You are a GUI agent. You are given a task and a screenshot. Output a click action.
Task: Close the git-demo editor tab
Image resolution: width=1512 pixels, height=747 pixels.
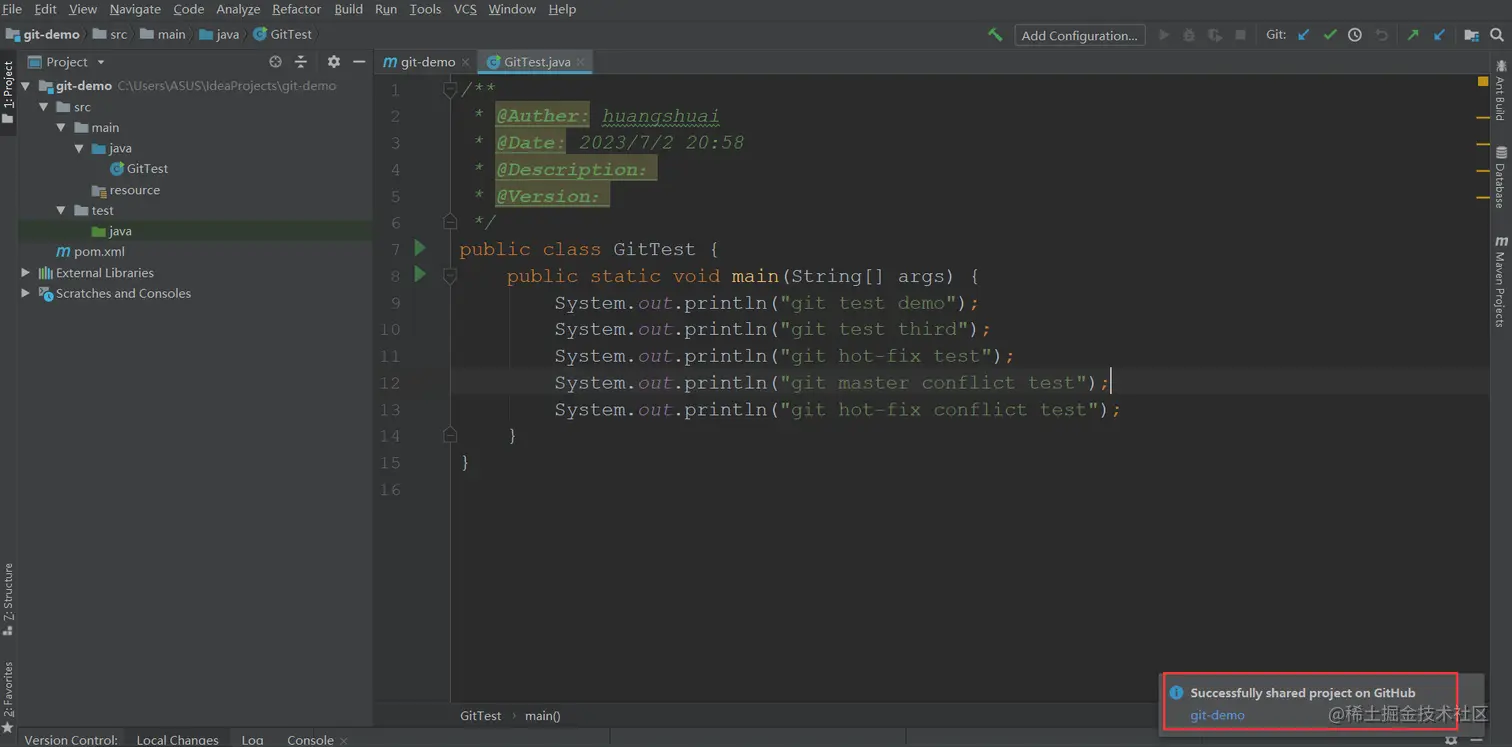pyautogui.click(x=465, y=62)
